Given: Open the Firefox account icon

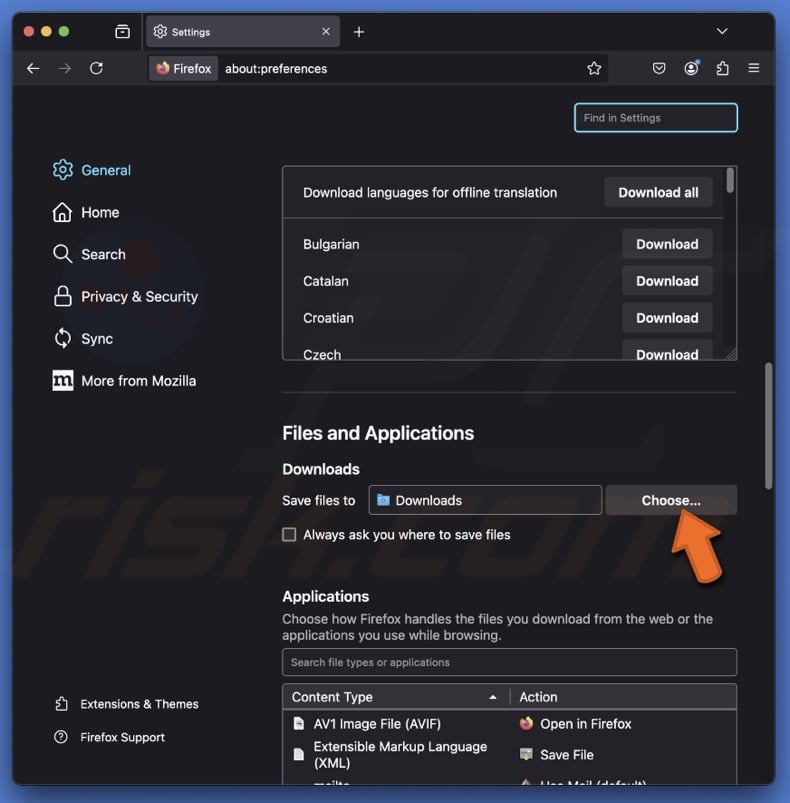Looking at the screenshot, I should (691, 68).
